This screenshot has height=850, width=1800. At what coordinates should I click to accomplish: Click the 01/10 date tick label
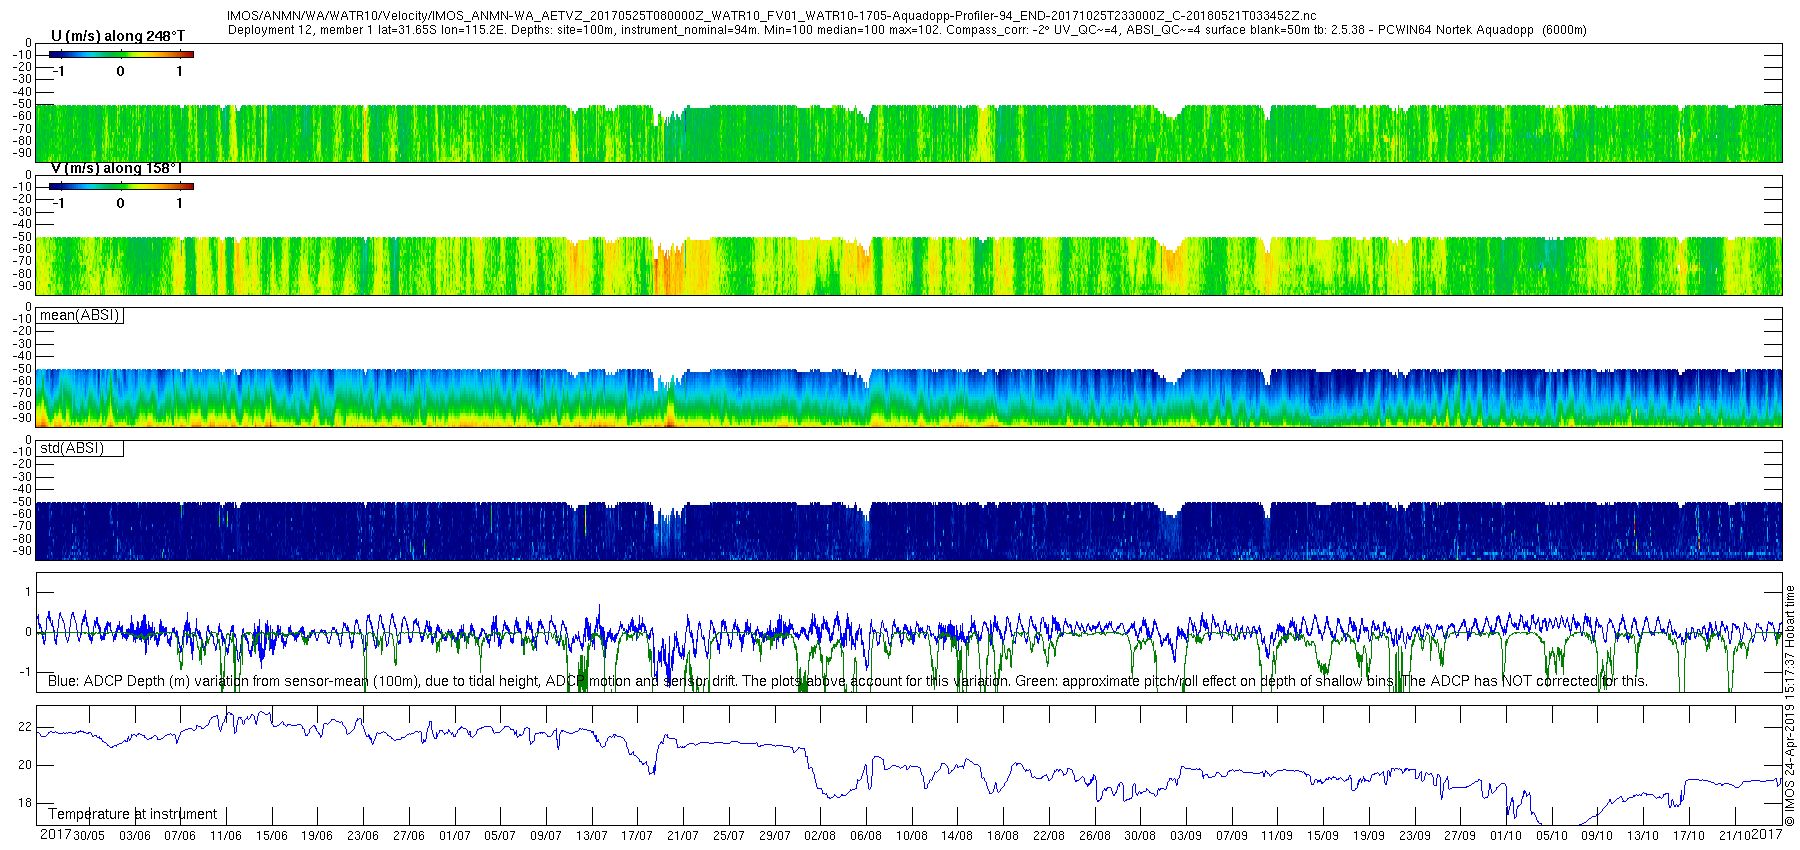(1506, 836)
